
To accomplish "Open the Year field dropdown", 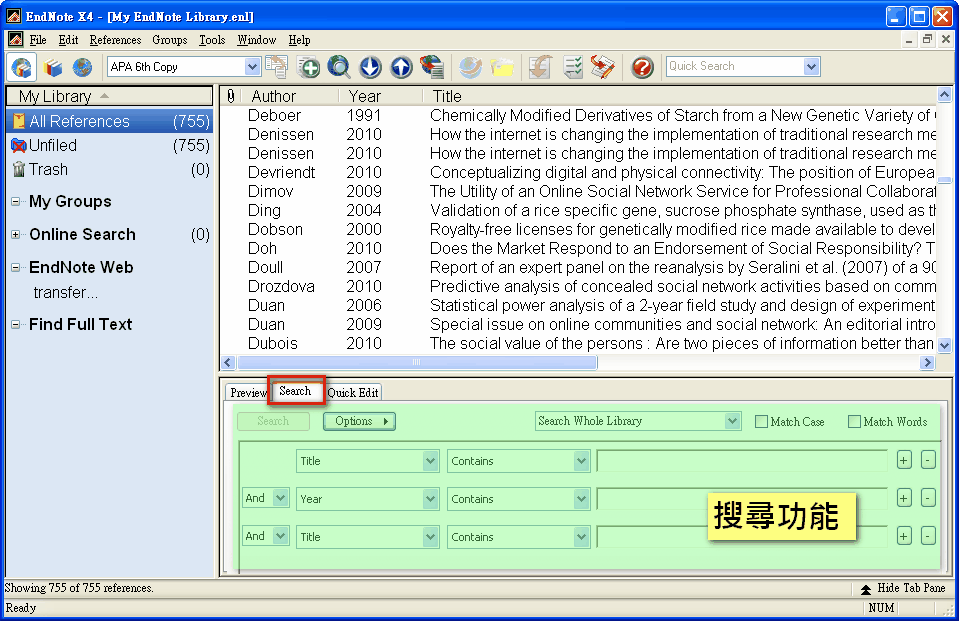I will [x=431, y=499].
